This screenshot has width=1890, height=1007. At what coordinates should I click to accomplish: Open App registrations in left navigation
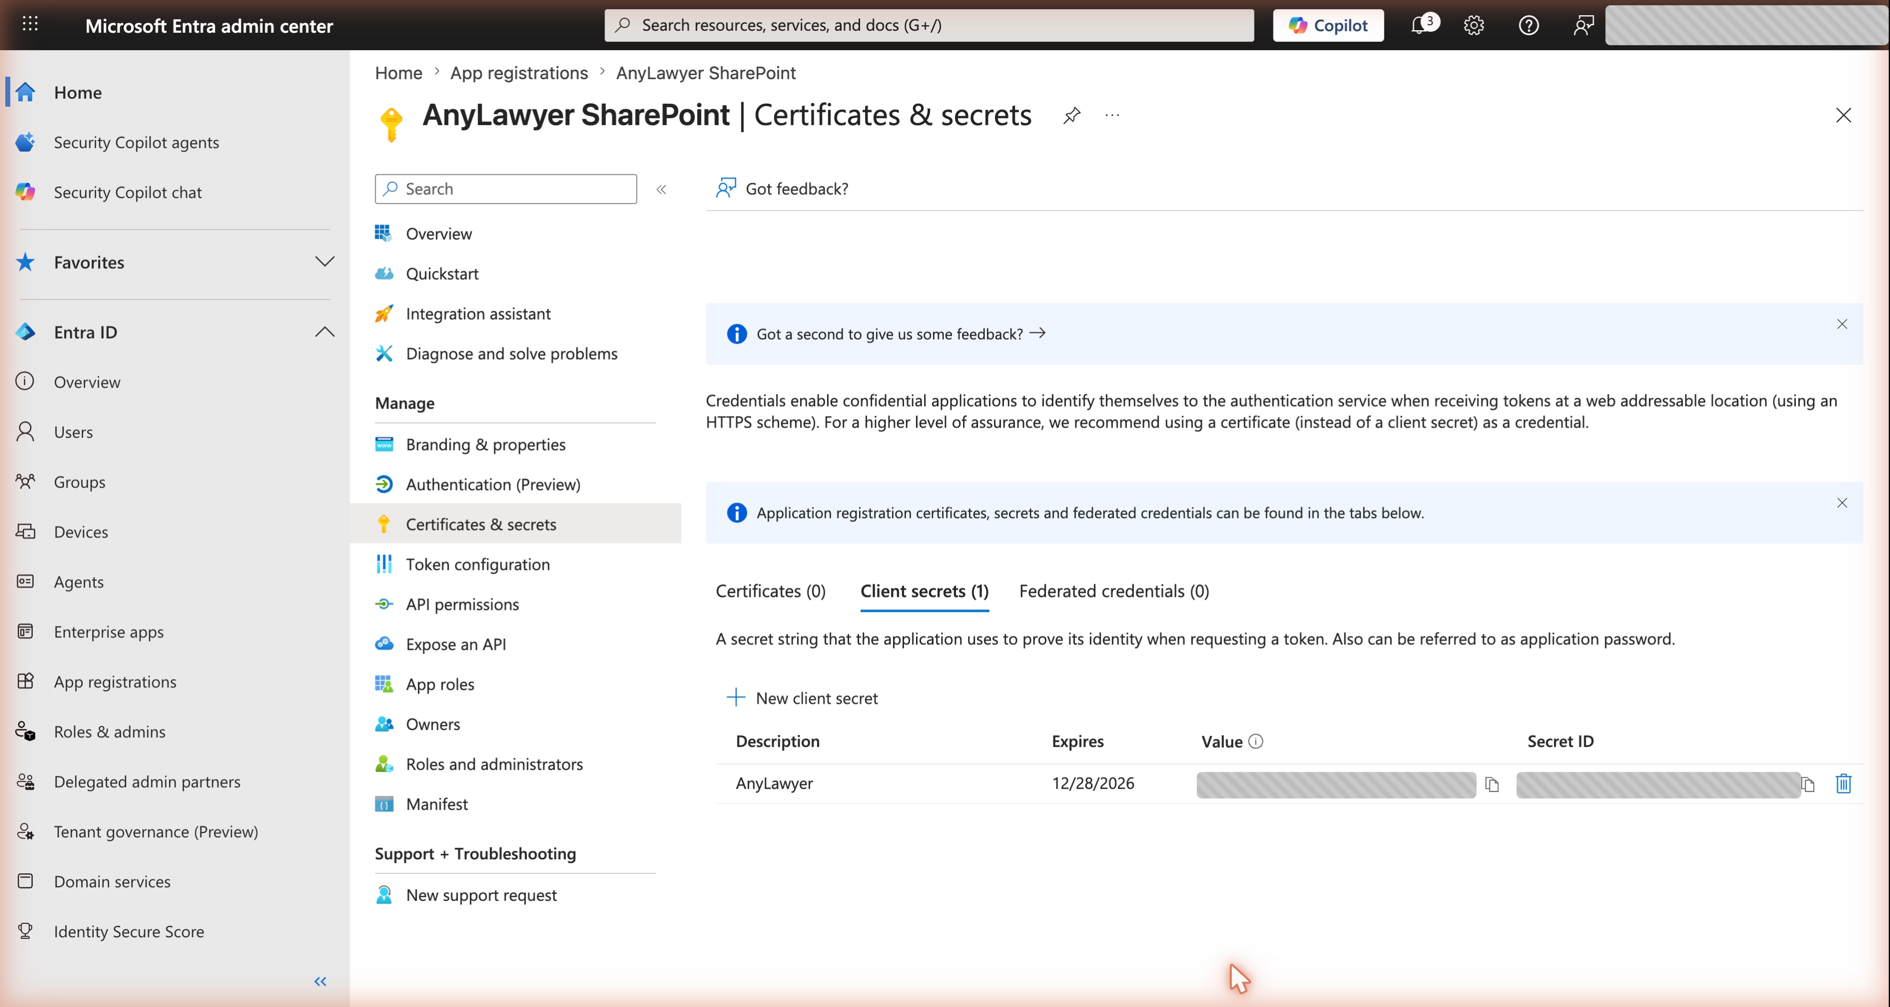click(115, 682)
